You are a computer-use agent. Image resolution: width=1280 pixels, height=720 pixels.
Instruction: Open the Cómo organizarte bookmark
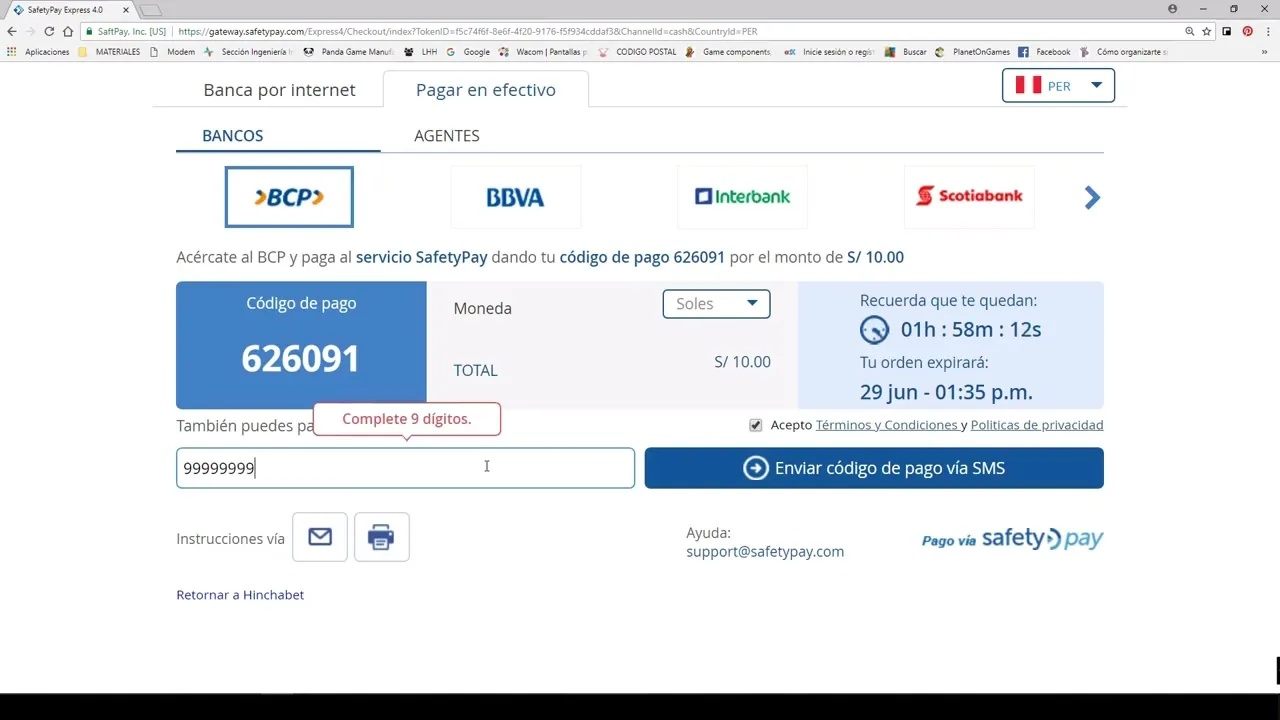click(x=1122, y=52)
